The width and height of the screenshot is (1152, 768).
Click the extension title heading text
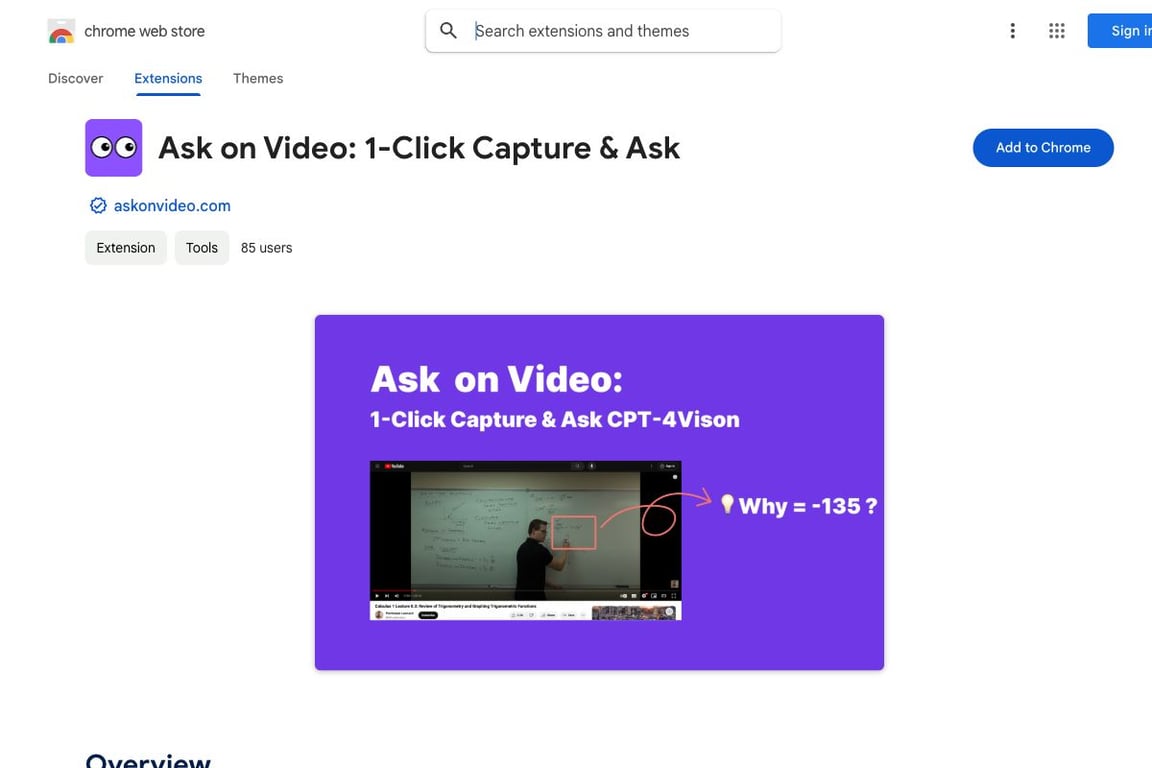[x=419, y=148]
